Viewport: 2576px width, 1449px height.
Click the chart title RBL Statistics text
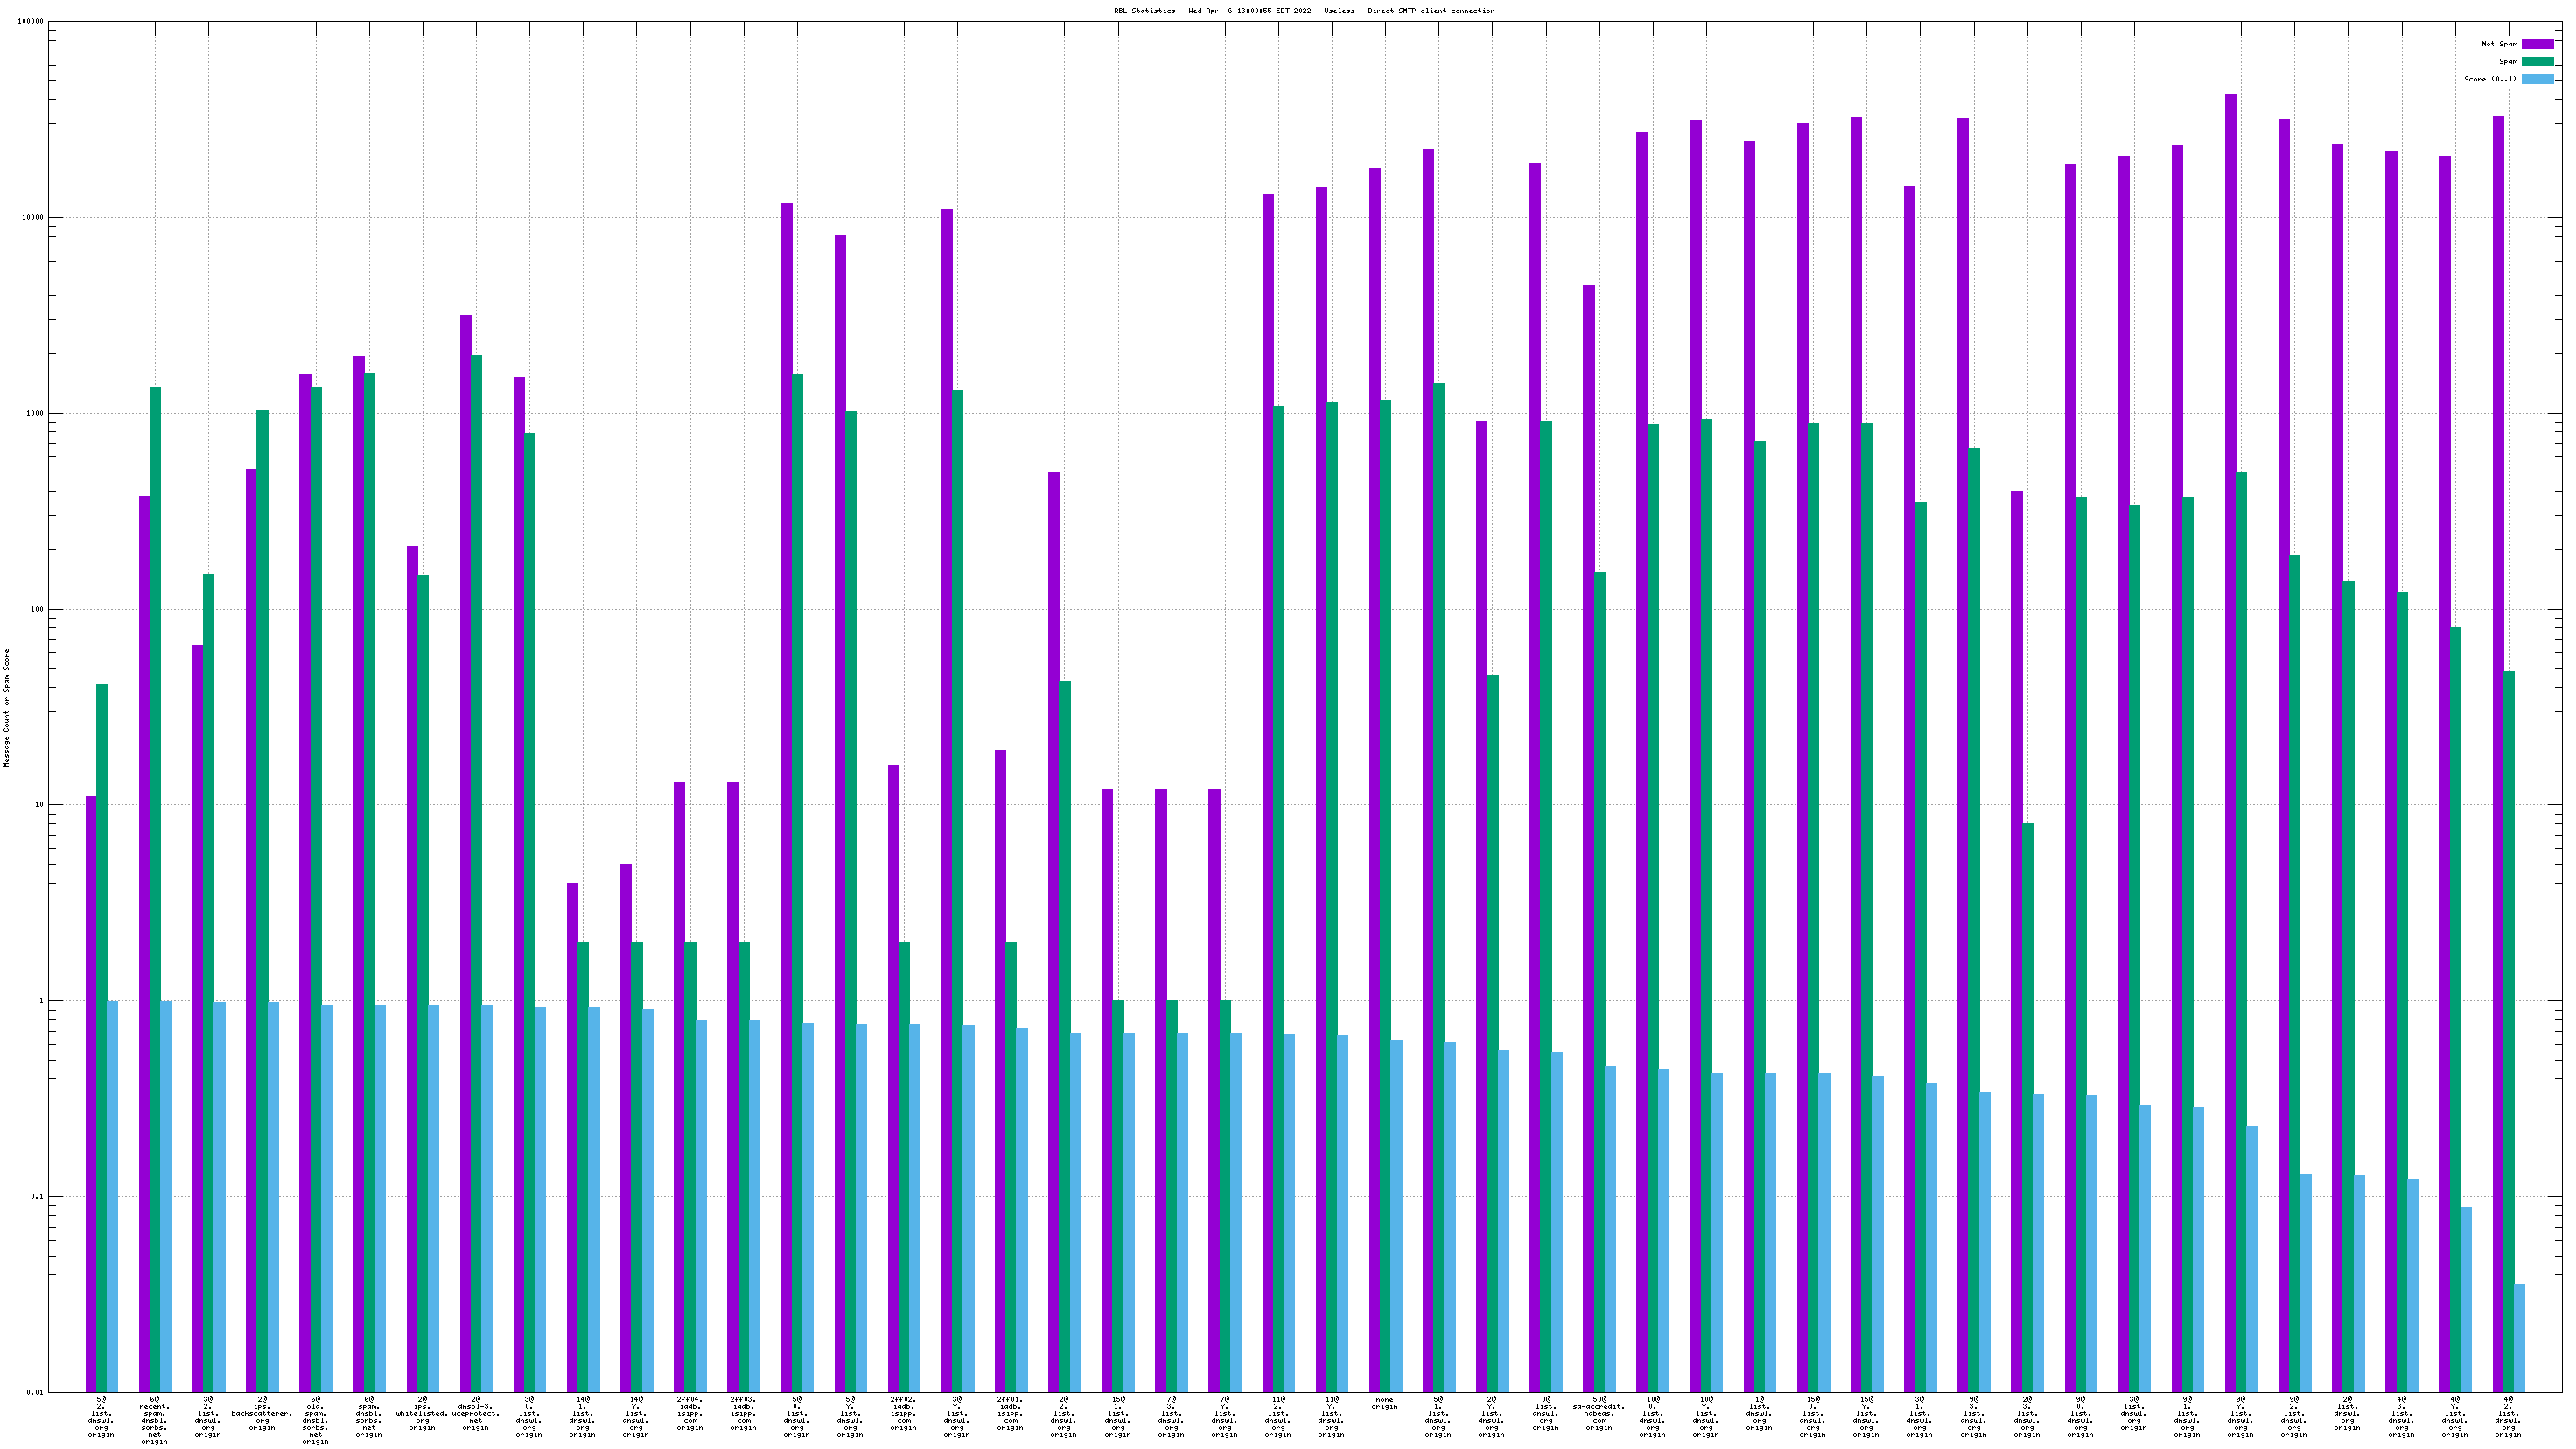[x=1304, y=11]
